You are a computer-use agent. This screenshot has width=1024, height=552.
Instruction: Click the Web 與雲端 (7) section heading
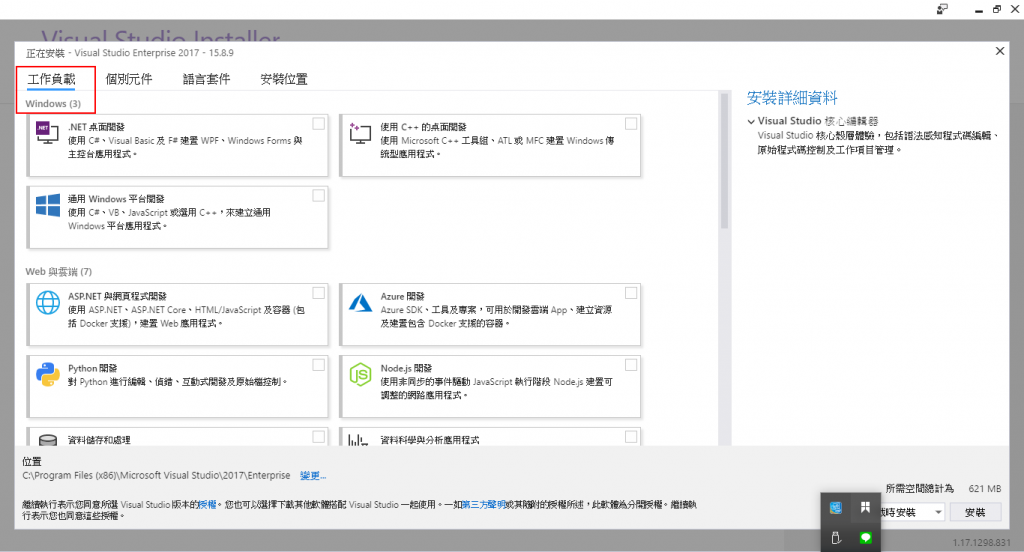point(59,272)
